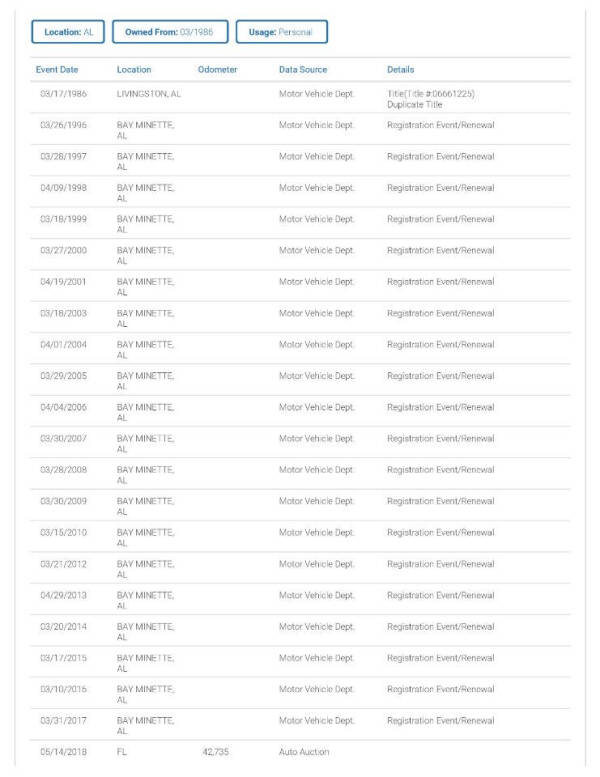
Task: Sort by the Event Date column header
Action: (x=57, y=70)
